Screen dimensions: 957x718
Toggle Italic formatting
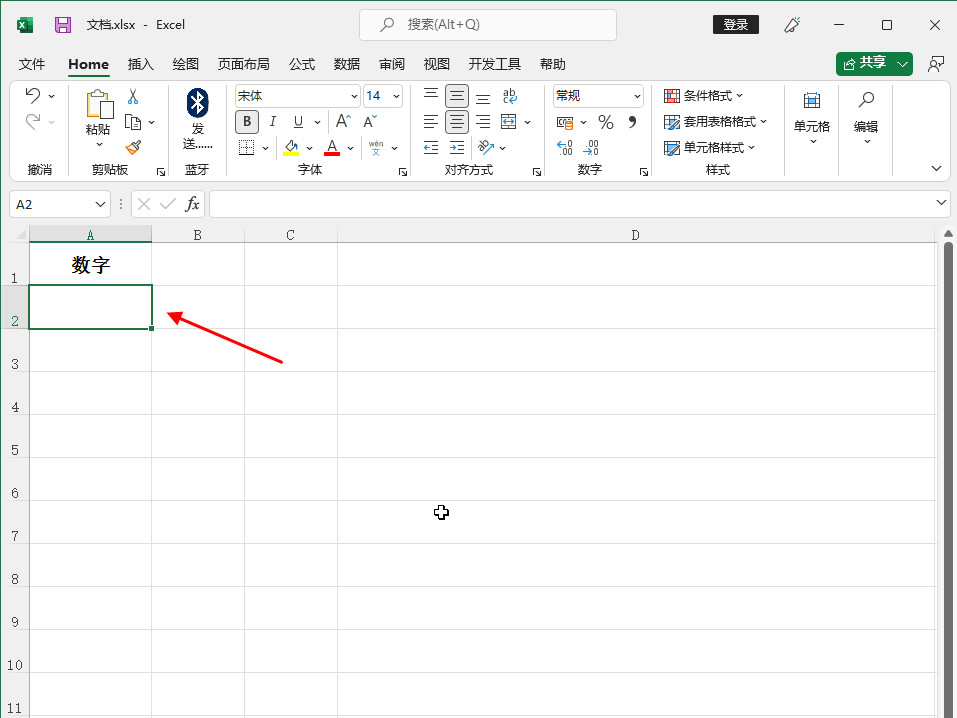(x=272, y=121)
